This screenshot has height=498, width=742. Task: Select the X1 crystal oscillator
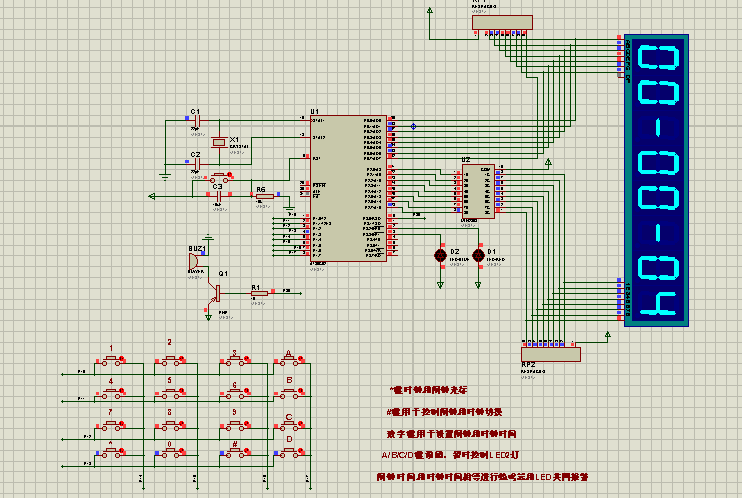[219, 142]
